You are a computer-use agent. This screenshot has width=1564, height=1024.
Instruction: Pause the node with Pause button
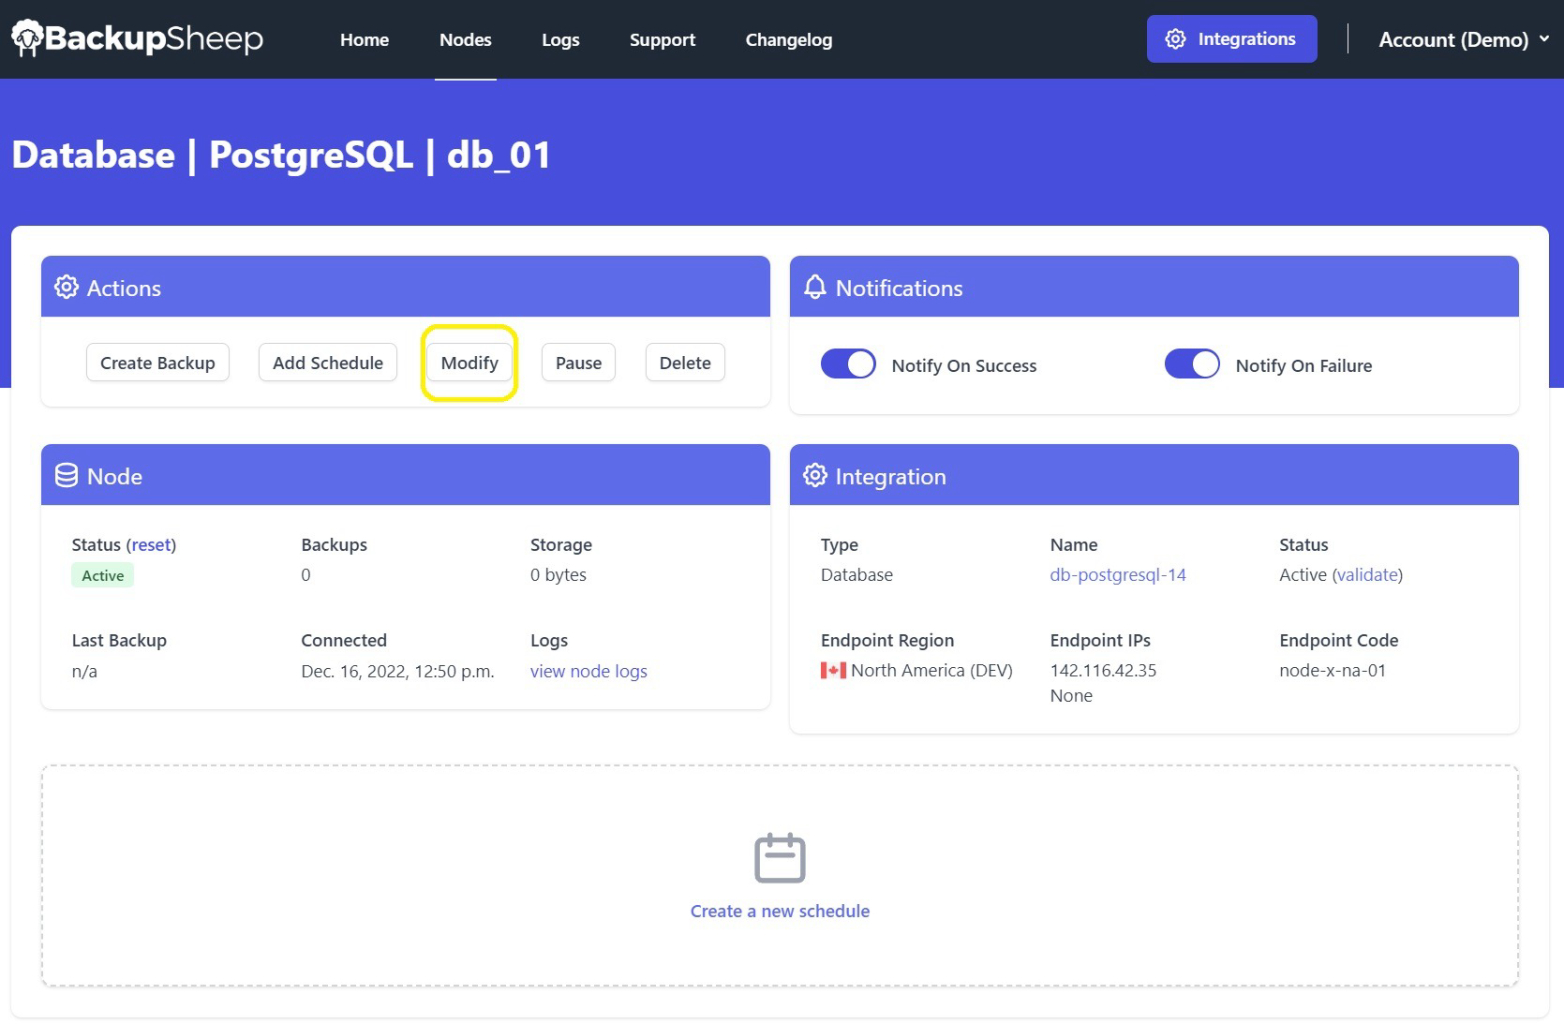click(x=578, y=363)
